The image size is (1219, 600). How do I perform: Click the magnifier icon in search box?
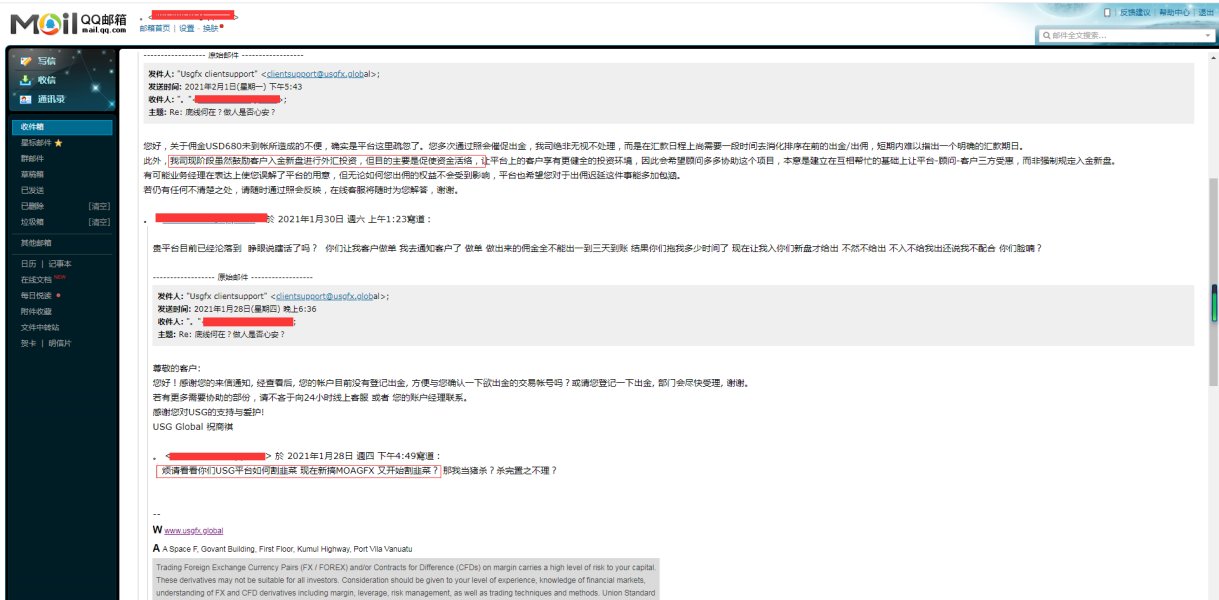pos(1045,35)
